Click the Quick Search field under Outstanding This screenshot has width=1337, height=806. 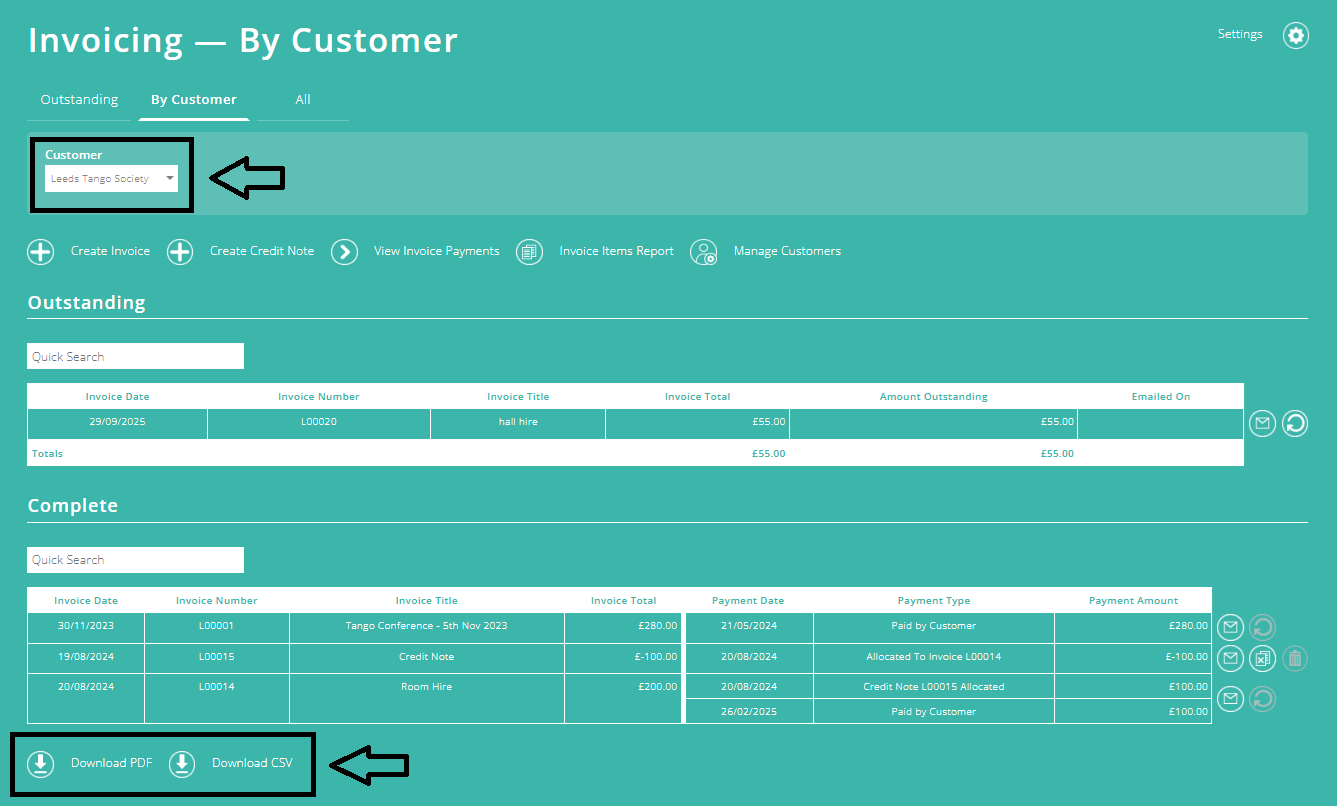click(135, 356)
